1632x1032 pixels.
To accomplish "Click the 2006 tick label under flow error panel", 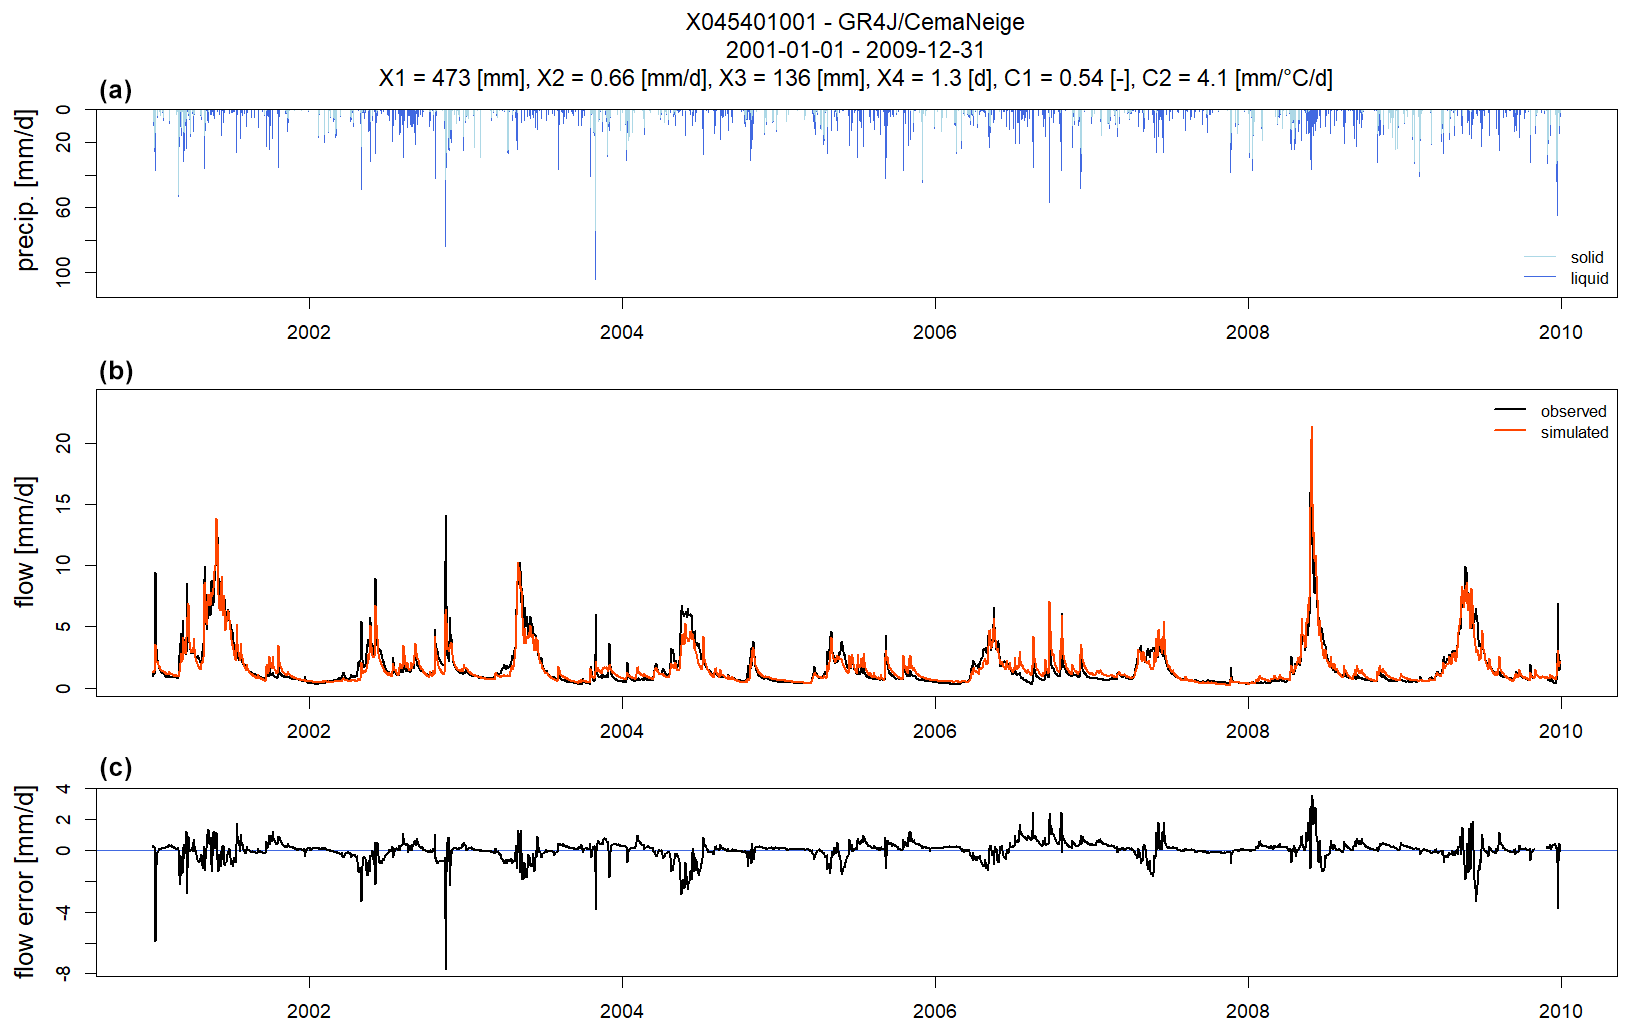I will pyautogui.click(x=934, y=1011).
